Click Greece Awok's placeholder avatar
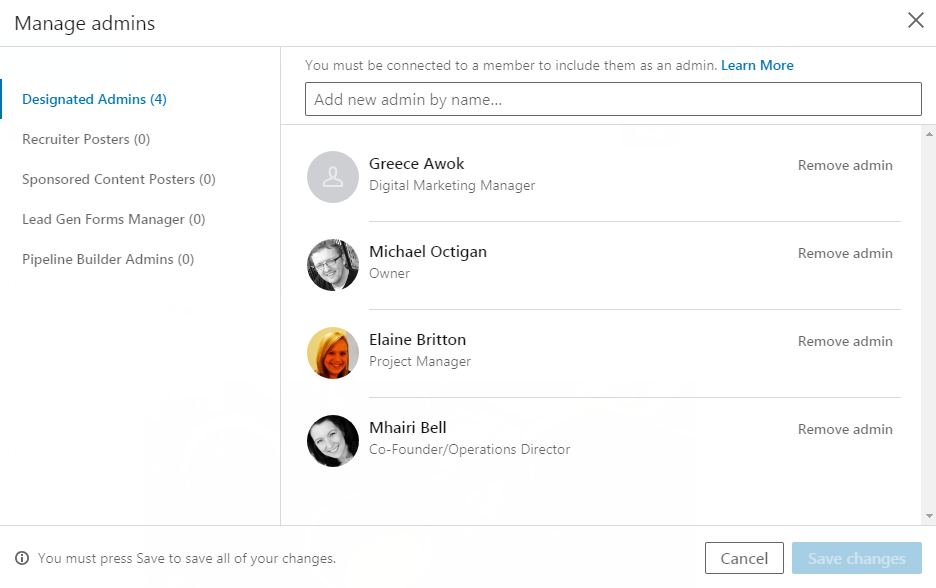 click(333, 177)
